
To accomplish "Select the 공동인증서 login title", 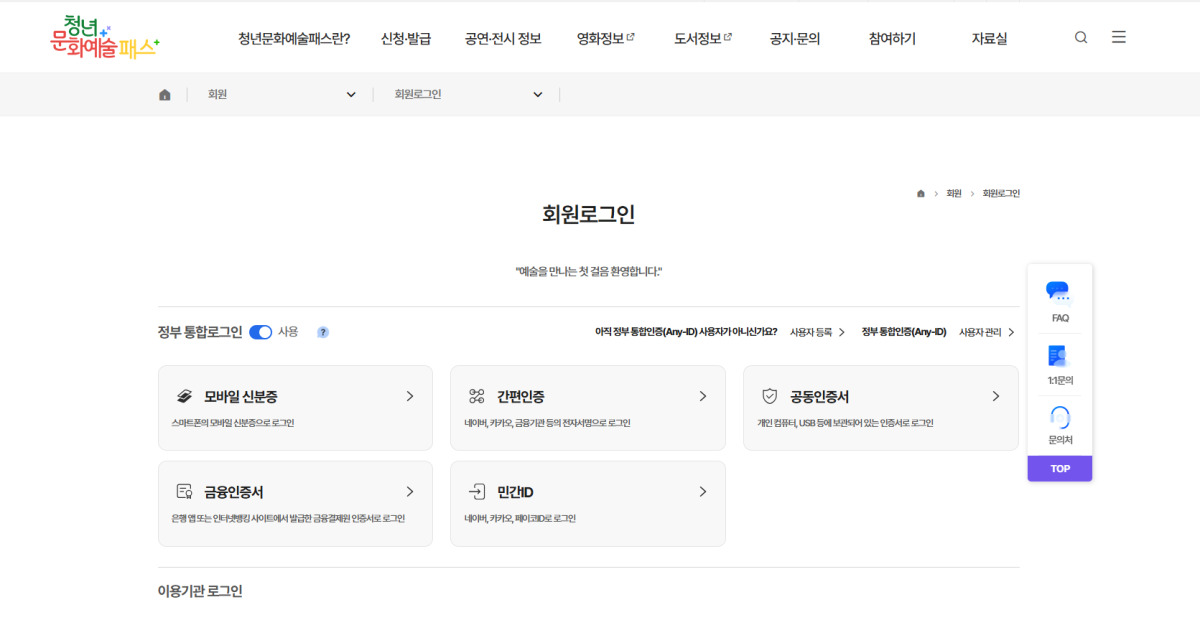I will pyautogui.click(x=819, y=397).
